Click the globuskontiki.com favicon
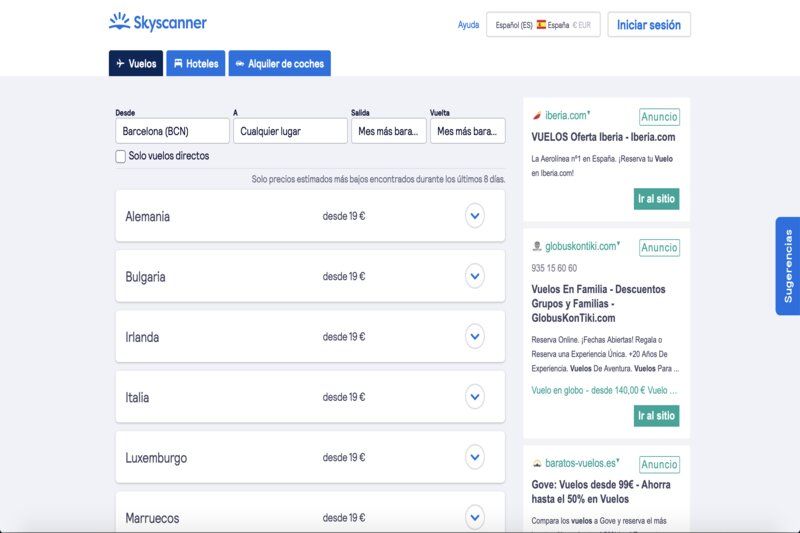 tap(537, 246)
